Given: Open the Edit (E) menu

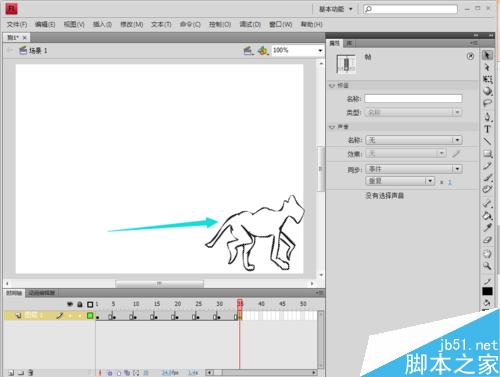Looking at the screenshot, I should pyautogui.click(x=45, y=24).
